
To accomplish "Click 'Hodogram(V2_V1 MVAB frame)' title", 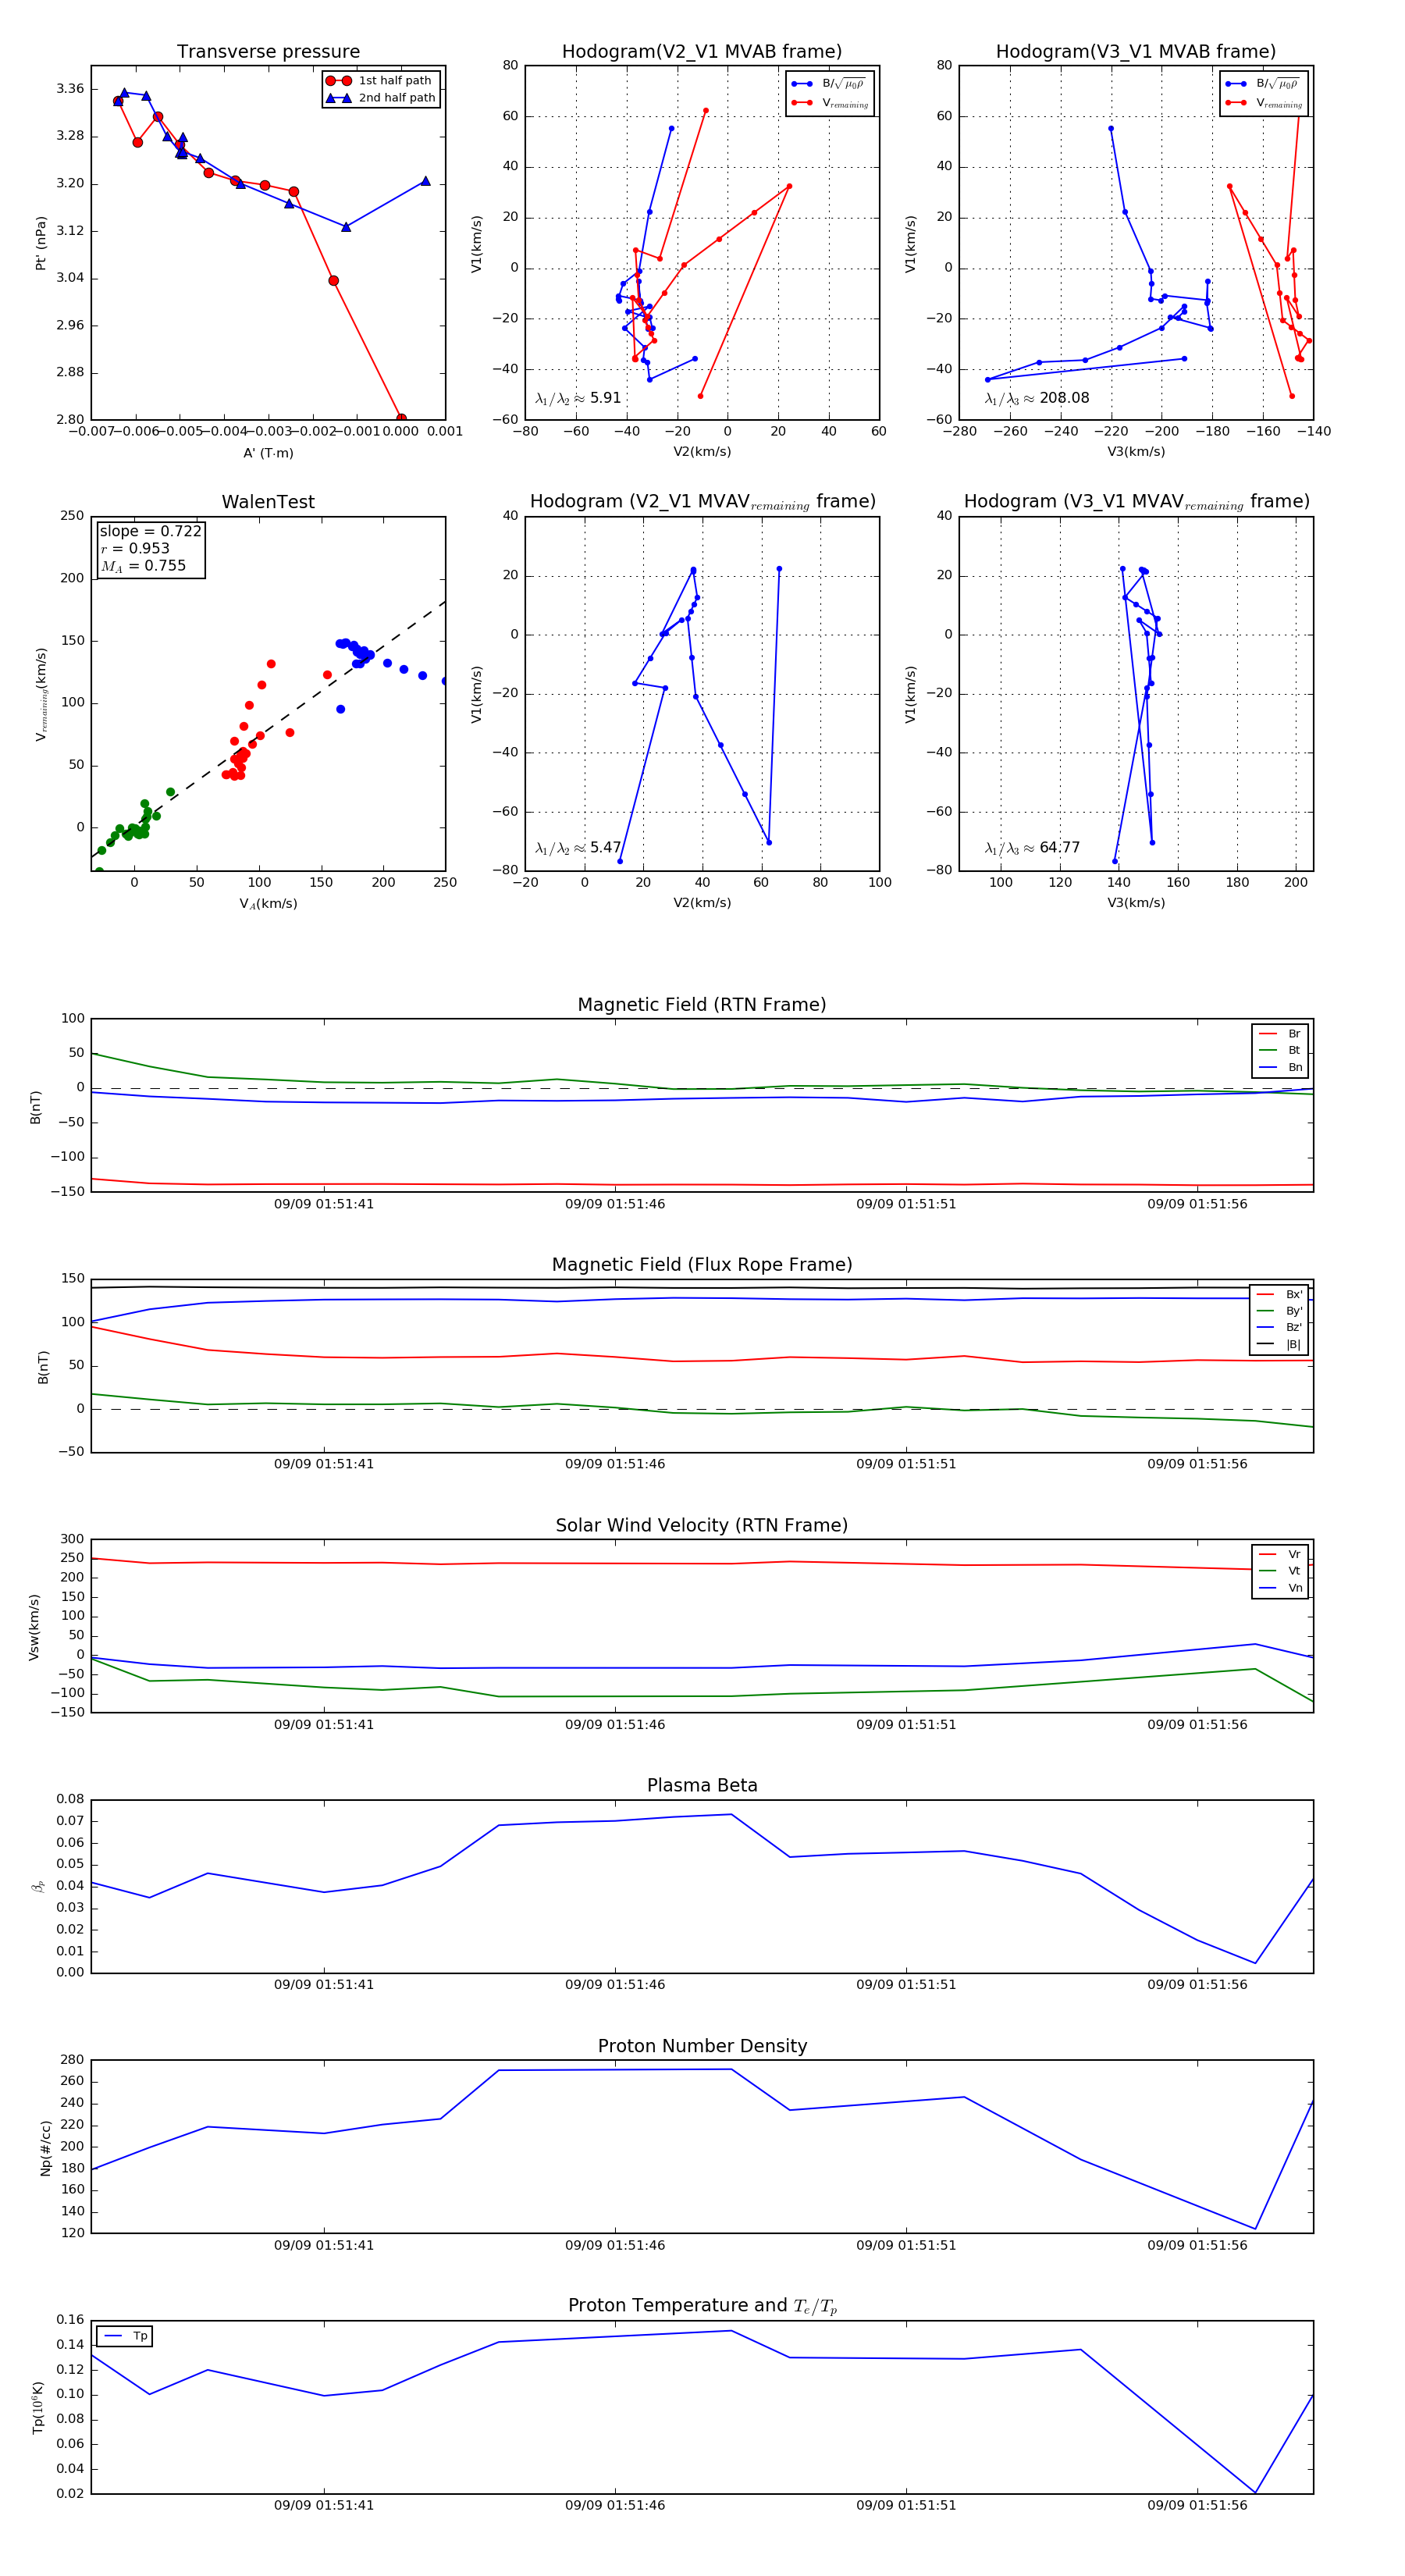I will point(702,52).
